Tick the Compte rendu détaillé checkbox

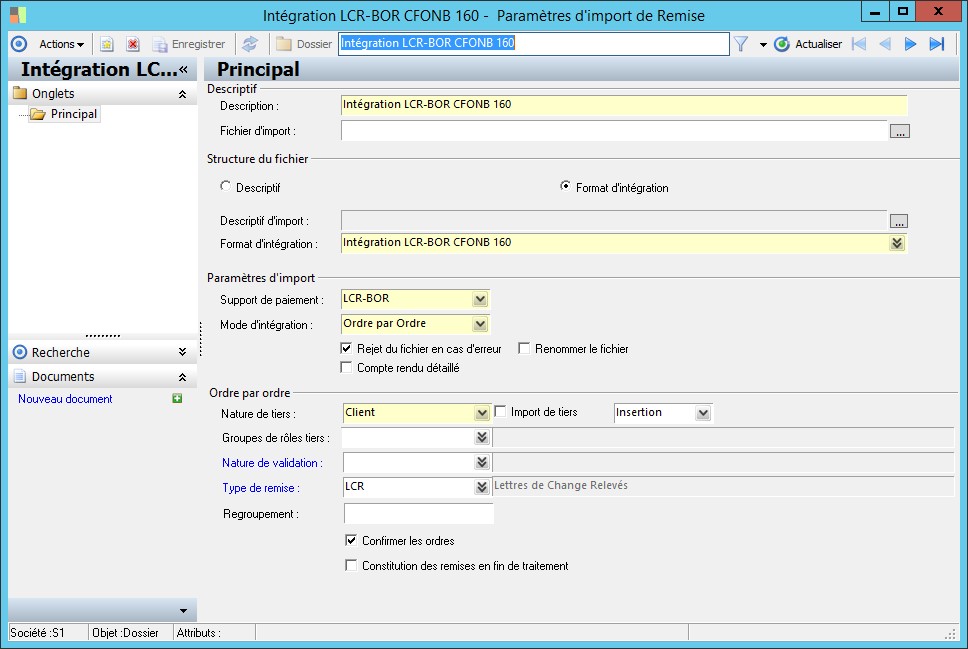point(347,368)
